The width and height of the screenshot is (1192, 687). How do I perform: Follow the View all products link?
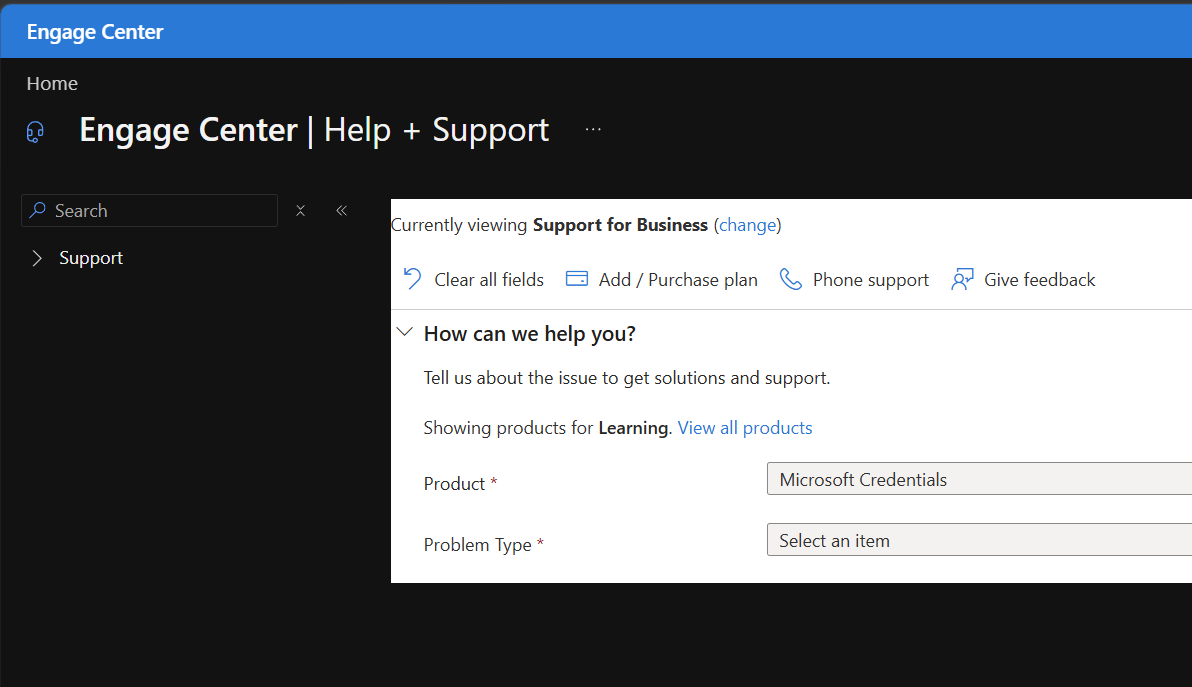point(745,428)
